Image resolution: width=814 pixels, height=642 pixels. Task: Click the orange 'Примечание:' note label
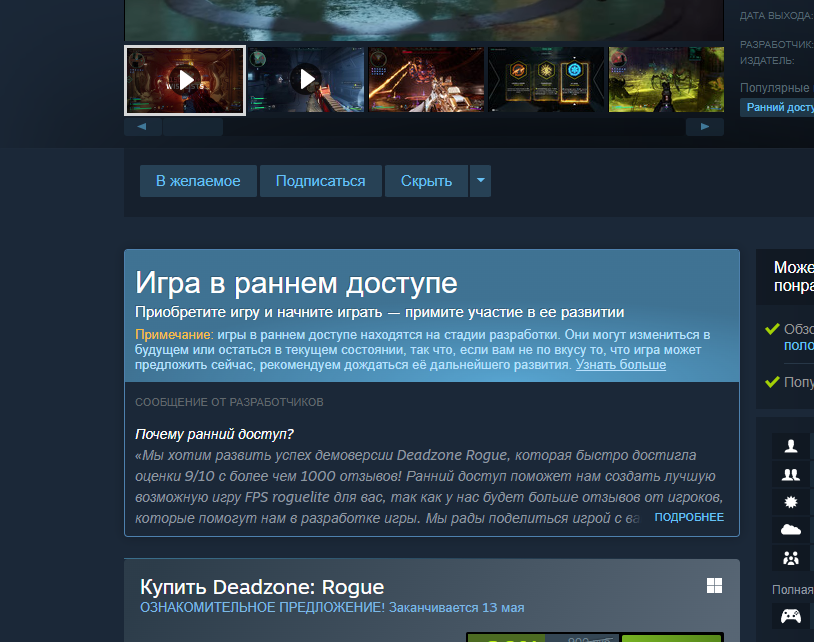[174, 335]
